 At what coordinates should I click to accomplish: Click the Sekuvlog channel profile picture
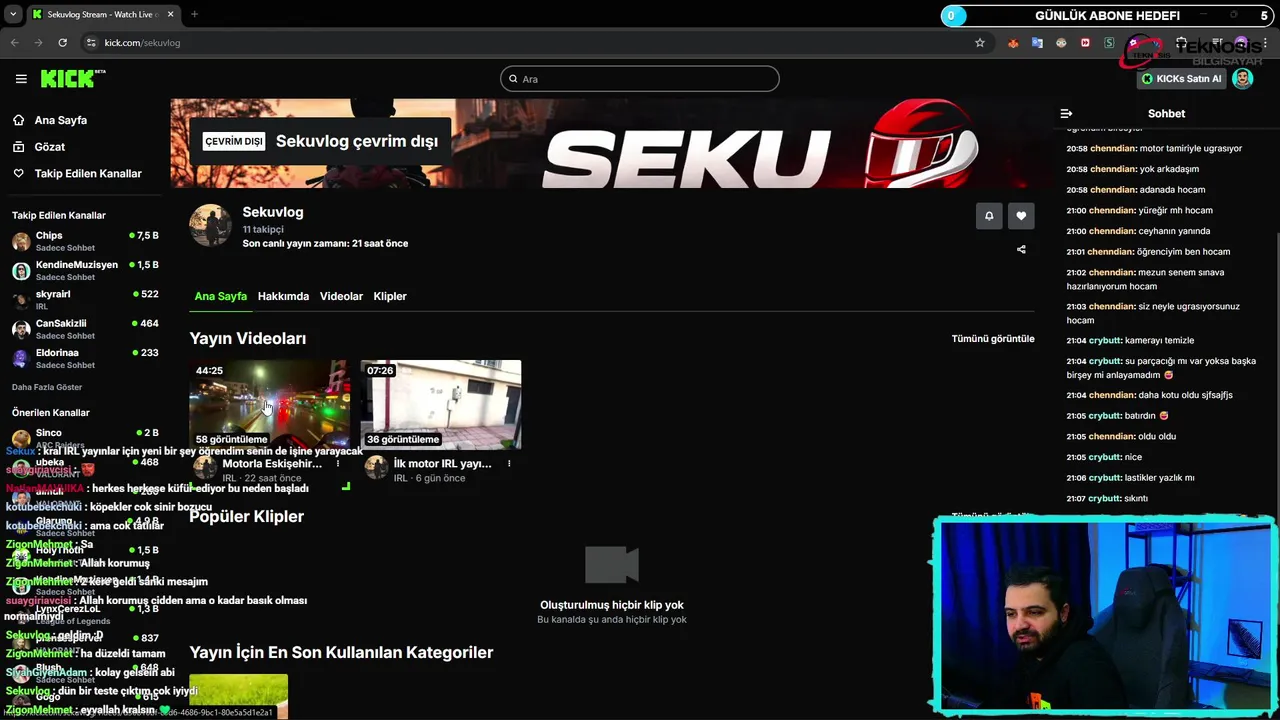[x=211, y=225]
